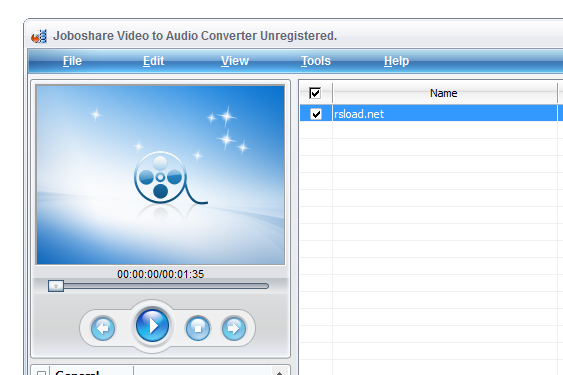The height and width of the screenshot is (375, 563).
Task: Open the Help menu
Action: (x=396, y=61)
